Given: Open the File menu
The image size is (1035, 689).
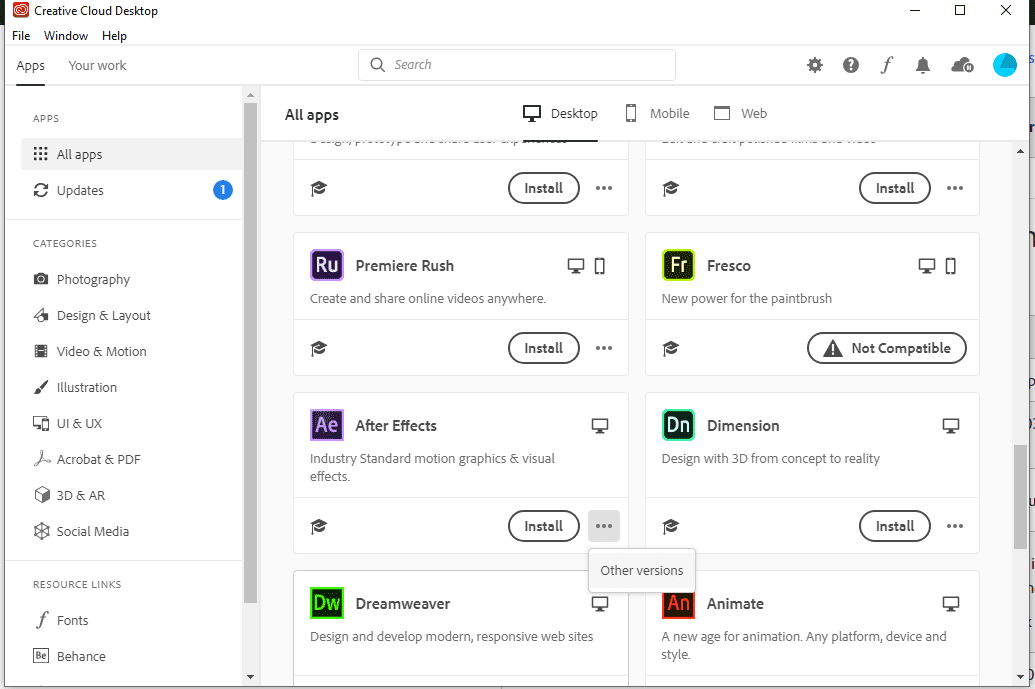Looking at the screenshot, I should pos(21,36).
